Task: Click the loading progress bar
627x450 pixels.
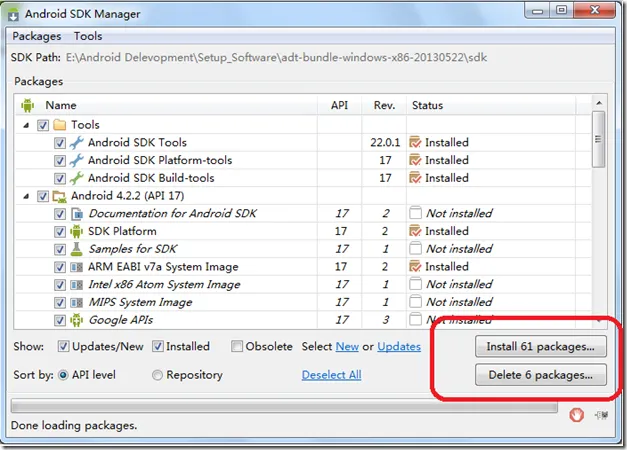Action: click(x=284, y=408)
